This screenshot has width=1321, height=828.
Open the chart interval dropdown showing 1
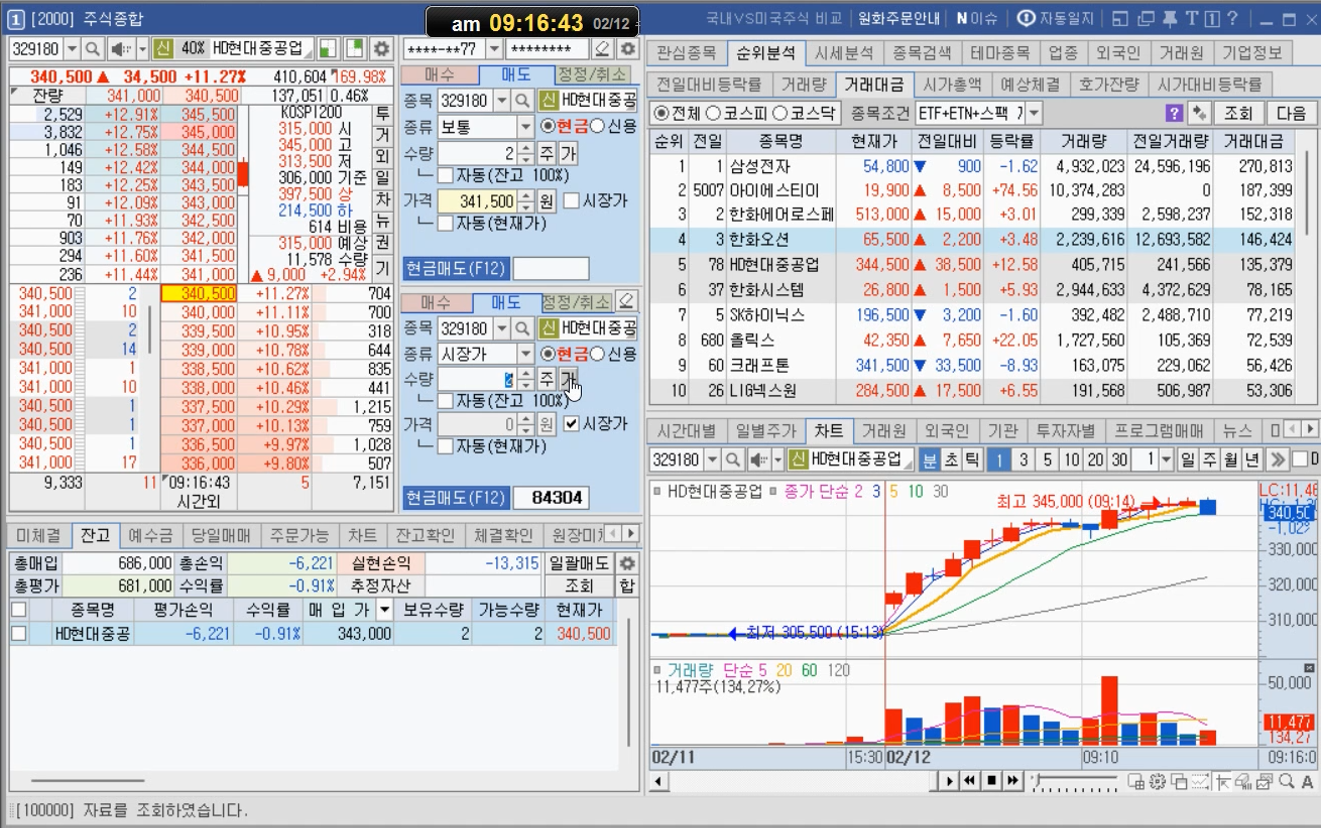(1167, 459)
